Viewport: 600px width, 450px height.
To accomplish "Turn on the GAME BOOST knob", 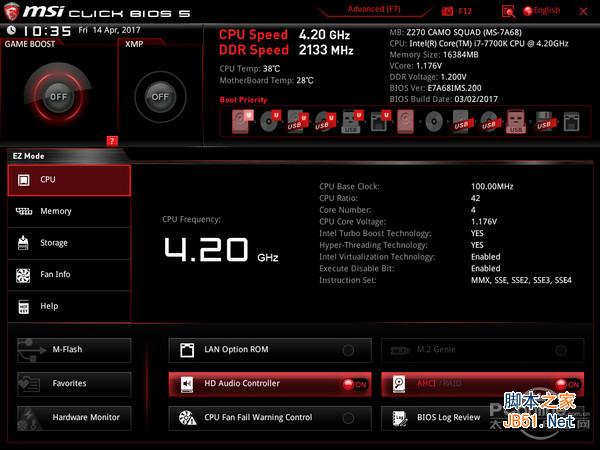I will pos(58,97).
